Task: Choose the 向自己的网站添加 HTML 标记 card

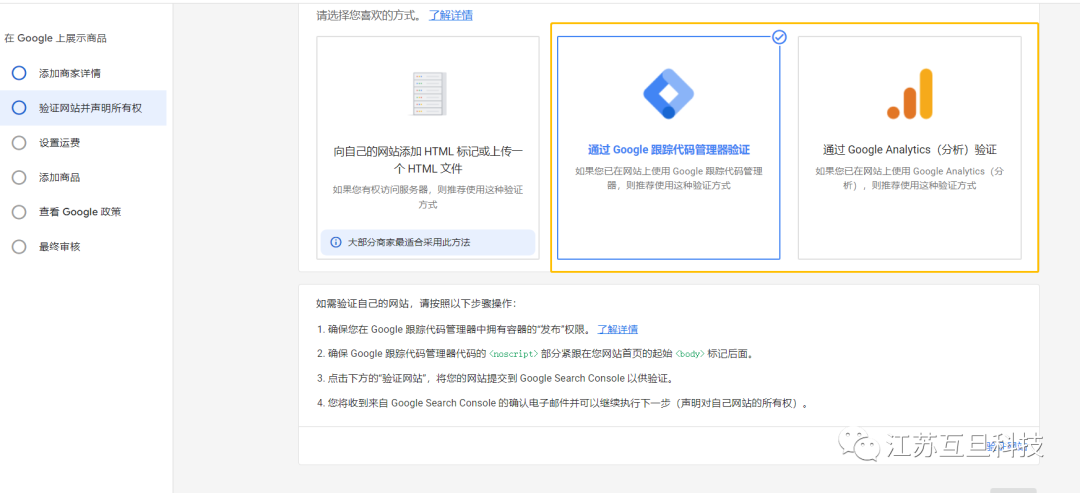Action: 428,158
